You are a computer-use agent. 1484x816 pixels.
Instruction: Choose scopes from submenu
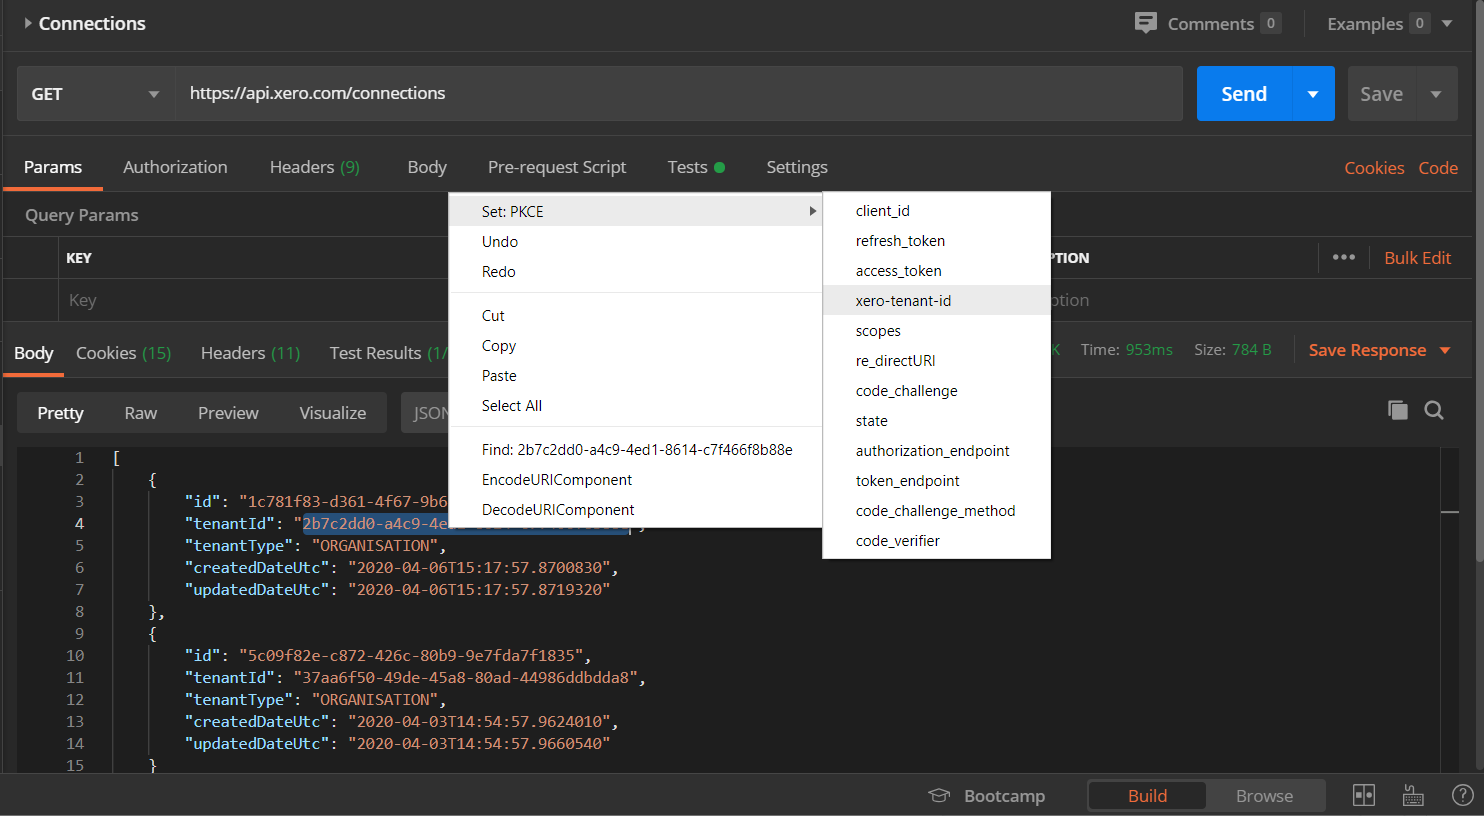936,330
